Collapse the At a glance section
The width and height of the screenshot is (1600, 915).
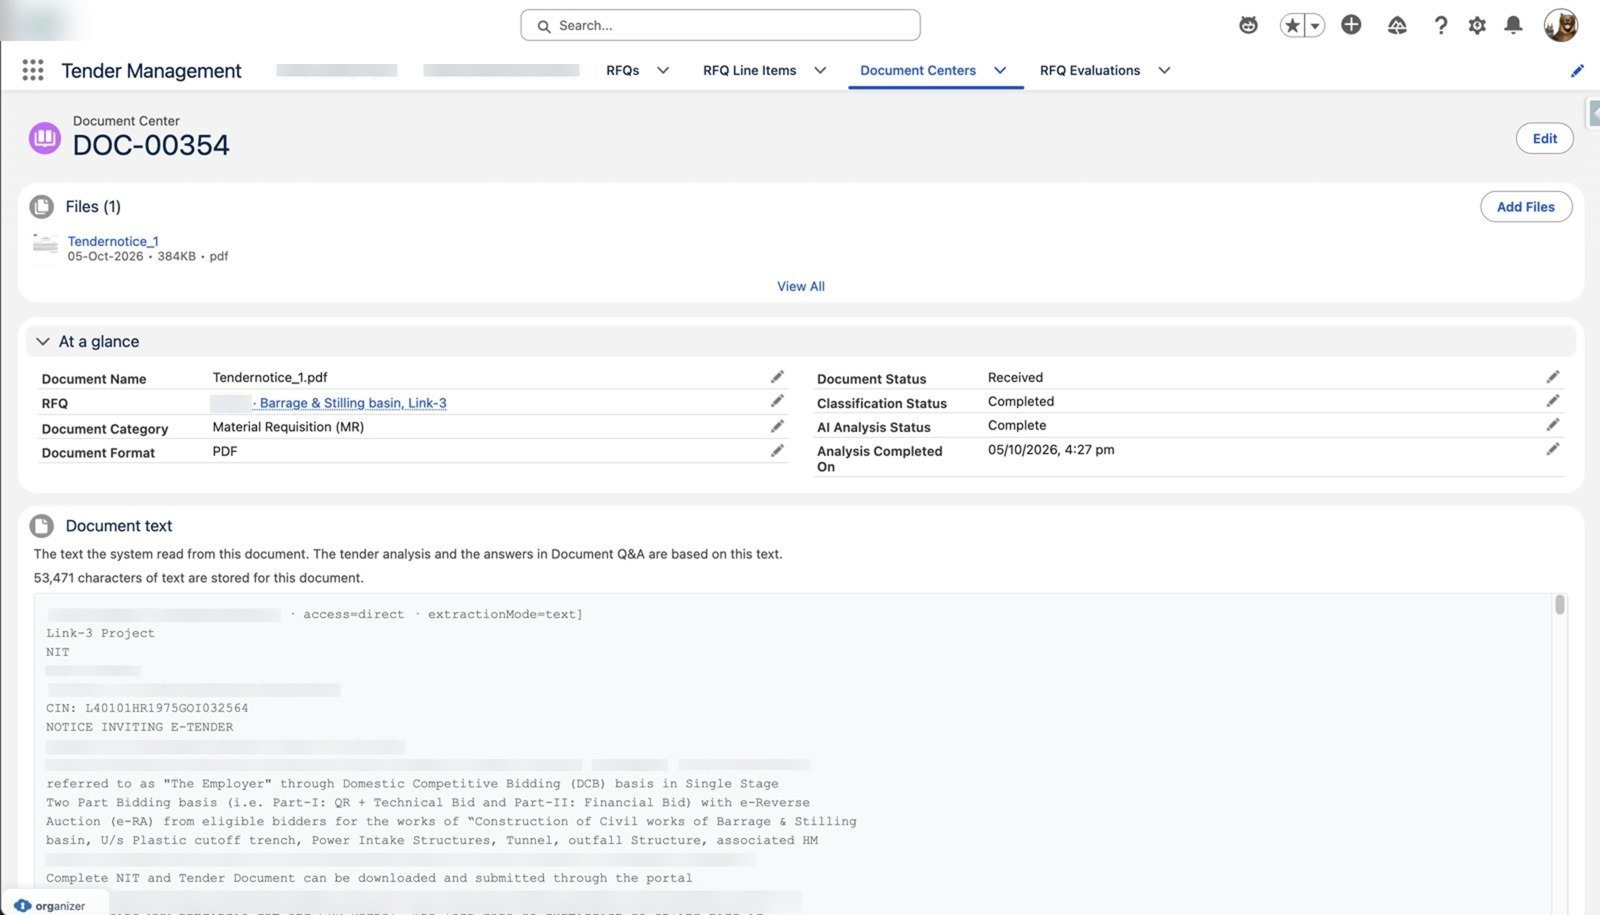coord(43,341)
